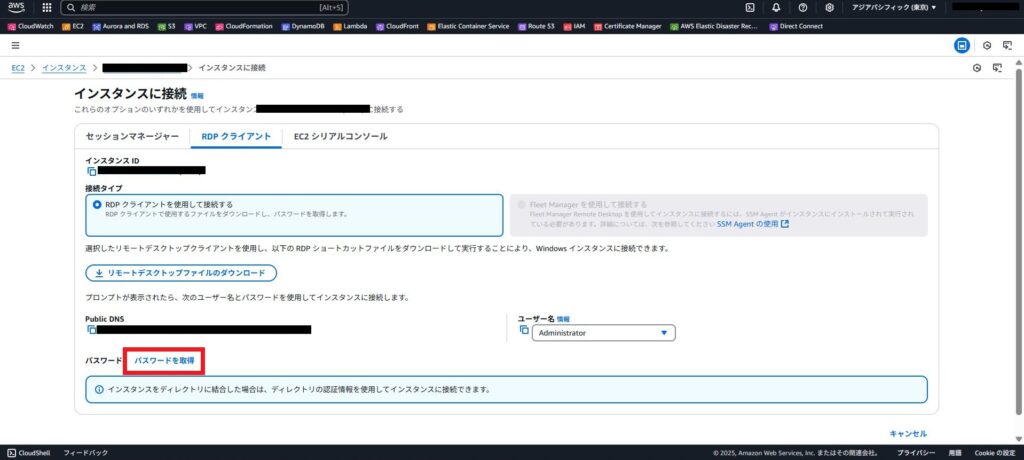Image resolution: width=1024 pixels, height=460 pixels.
Task: Open the Lambda bookmark shortcut
Action: [350, 26]
